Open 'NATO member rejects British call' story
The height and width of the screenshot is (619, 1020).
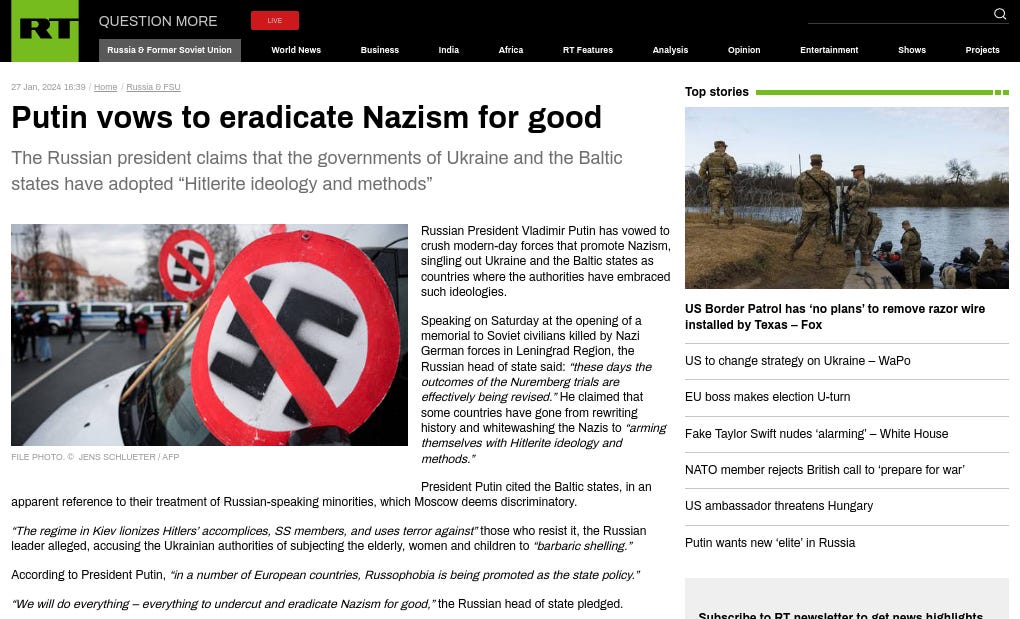825,469
